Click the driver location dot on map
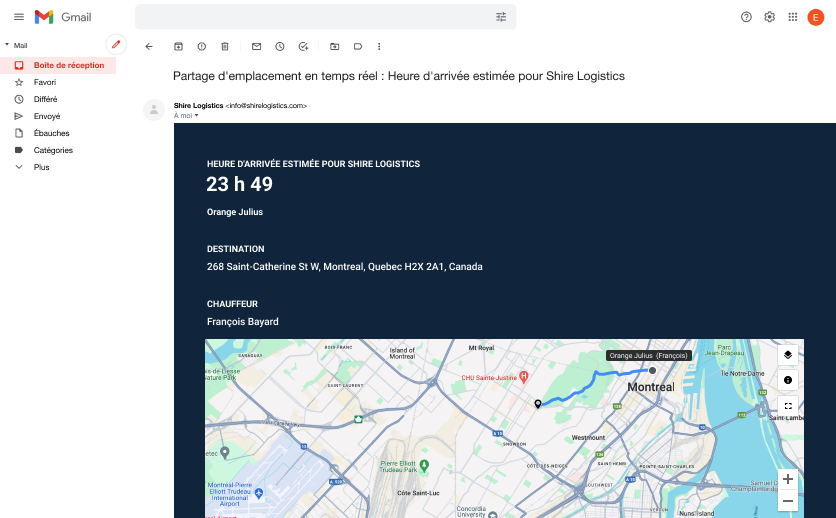 (x=652, y=370)
